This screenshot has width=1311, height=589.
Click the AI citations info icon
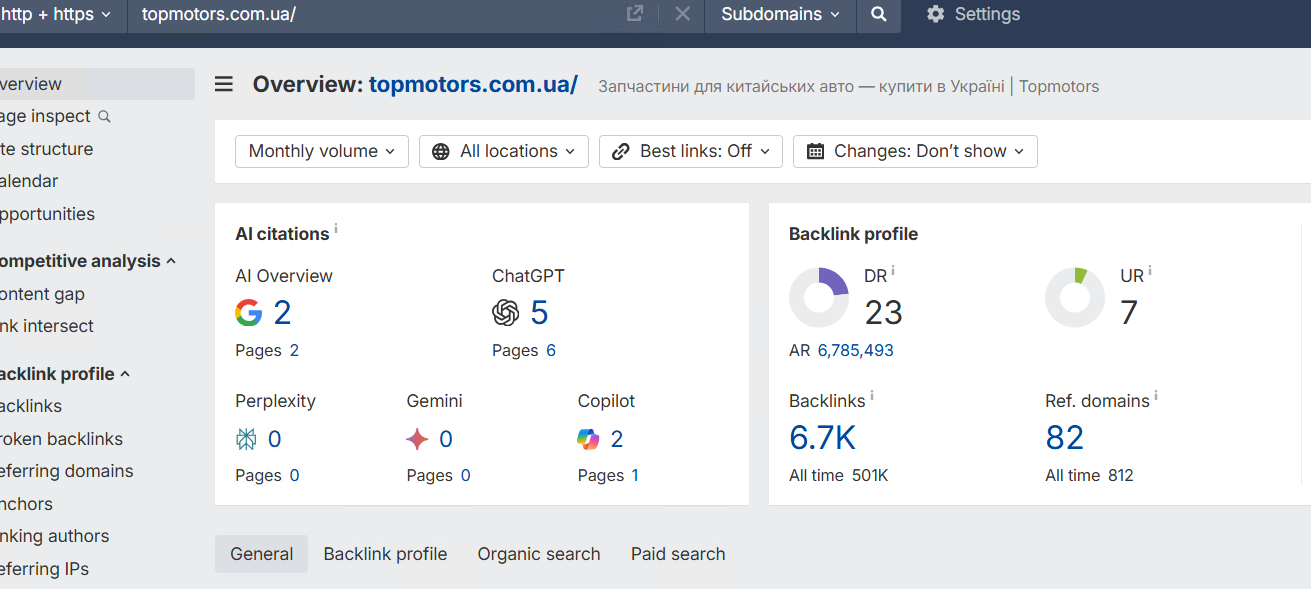pyautogui.click(x=336, y=229)
